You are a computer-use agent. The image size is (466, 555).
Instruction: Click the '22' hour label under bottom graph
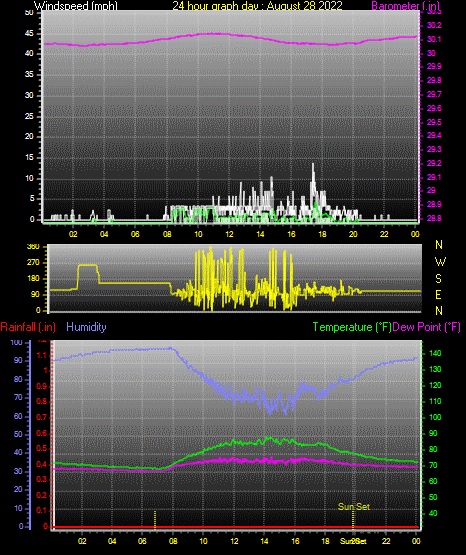pyautogui.click(x=386, y=541)
